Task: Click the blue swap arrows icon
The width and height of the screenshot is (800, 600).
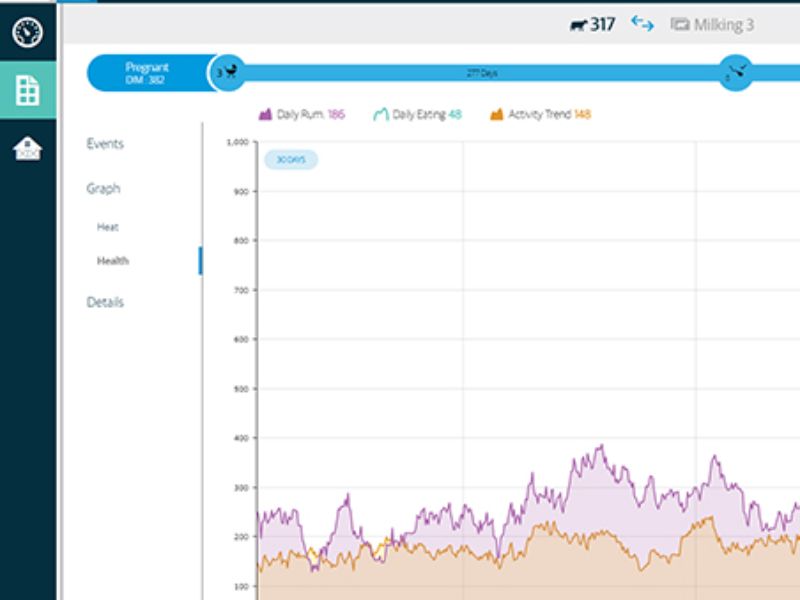Action: [642, 24]
